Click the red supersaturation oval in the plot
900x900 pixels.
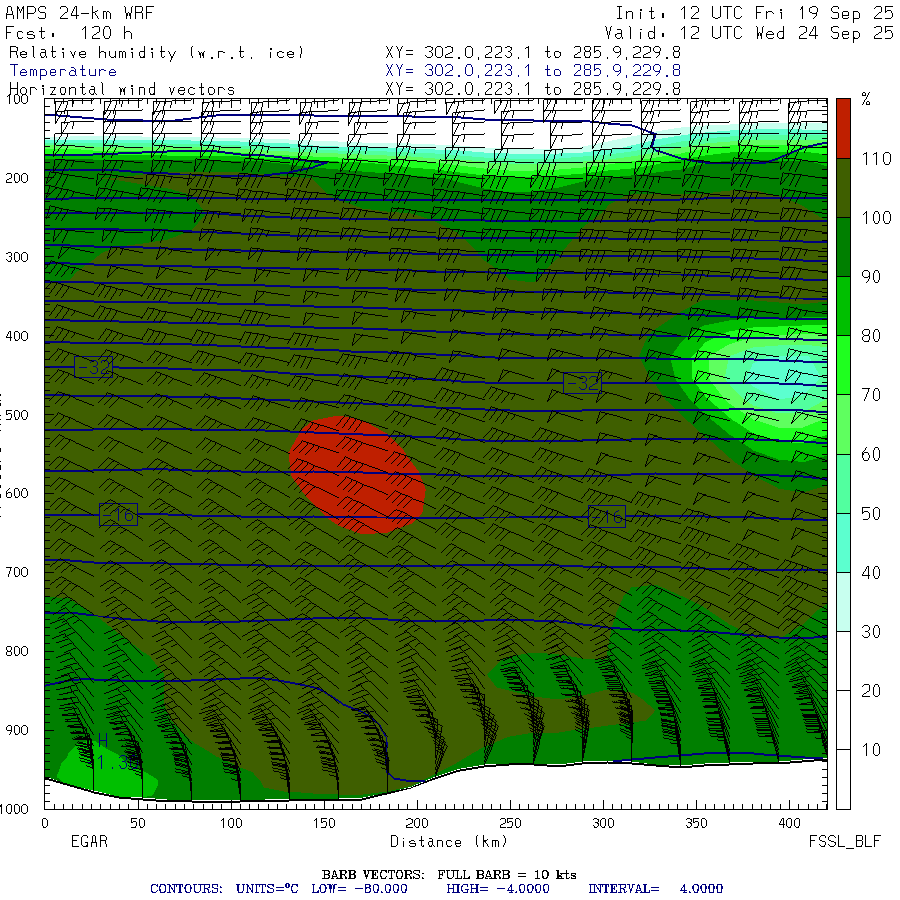[x=357, y=475]
